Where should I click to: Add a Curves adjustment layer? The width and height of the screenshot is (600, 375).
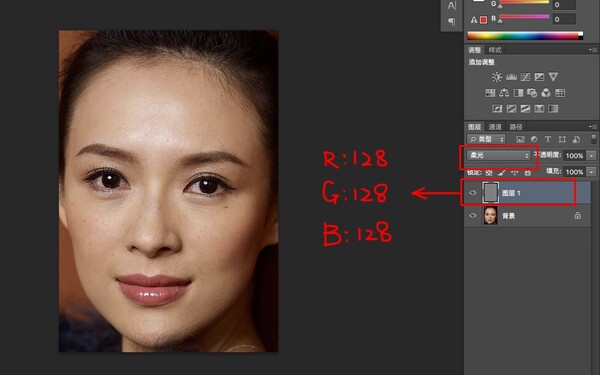(525, 77)
